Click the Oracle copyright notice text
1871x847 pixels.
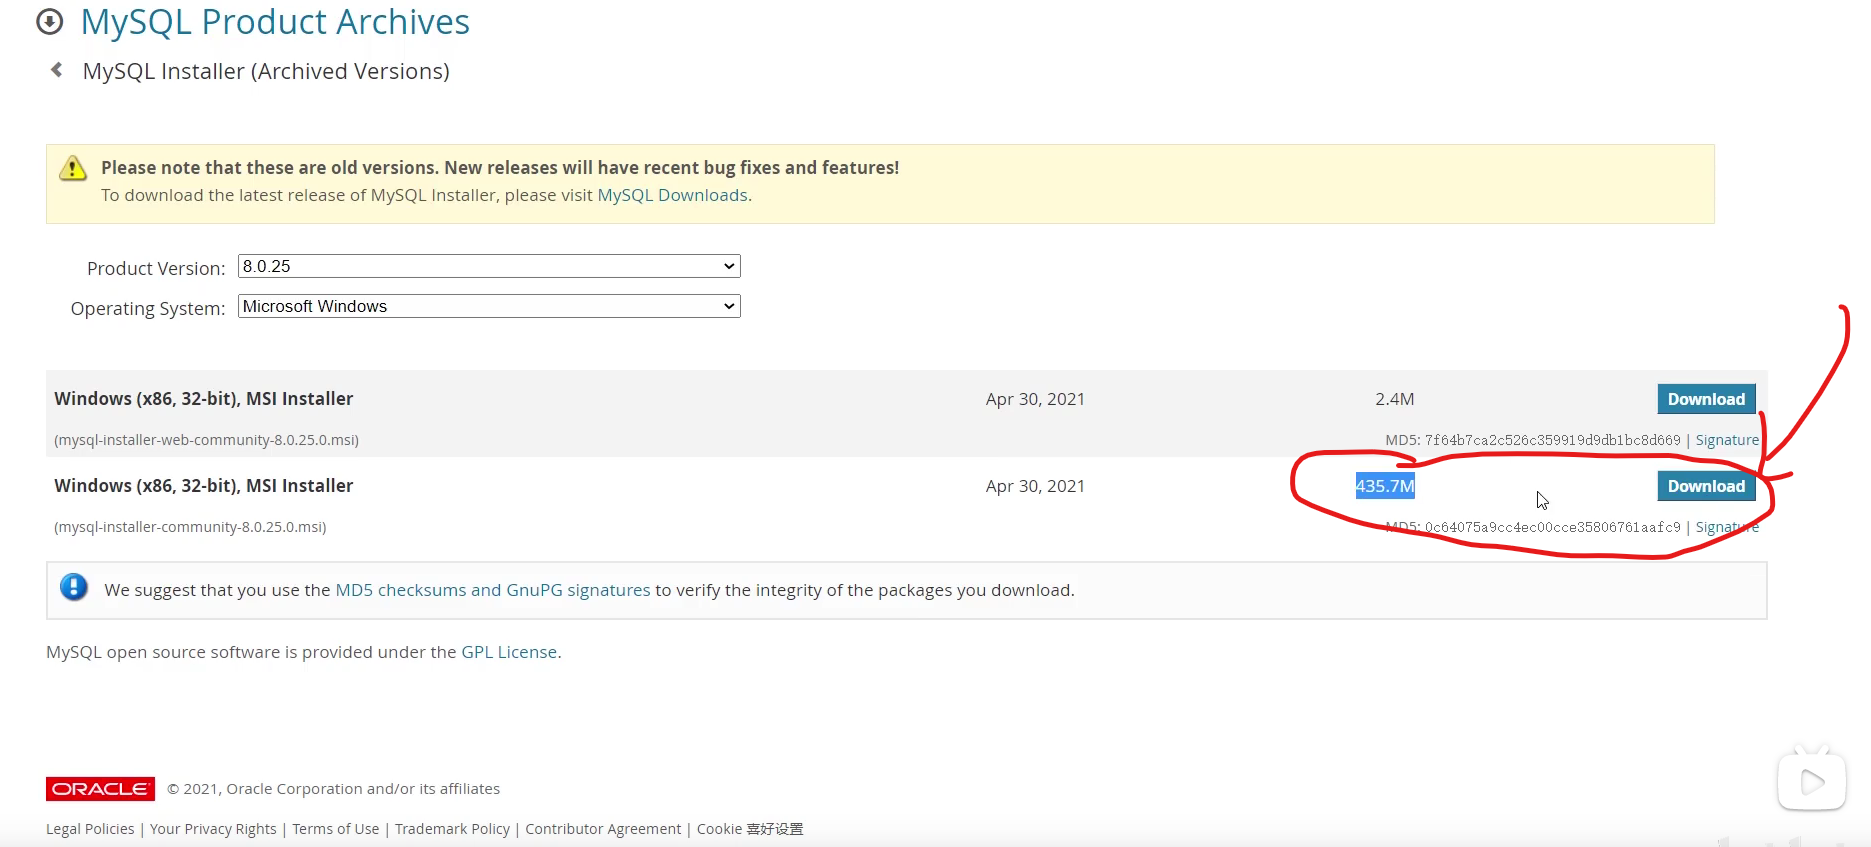pyautogui.click(x=333, y=789)
